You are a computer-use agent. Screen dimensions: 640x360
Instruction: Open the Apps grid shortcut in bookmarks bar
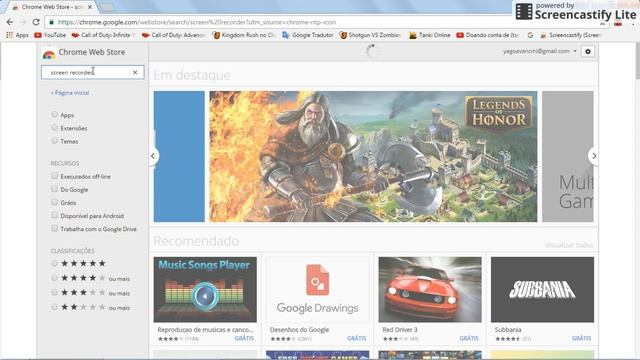(17, 35)
